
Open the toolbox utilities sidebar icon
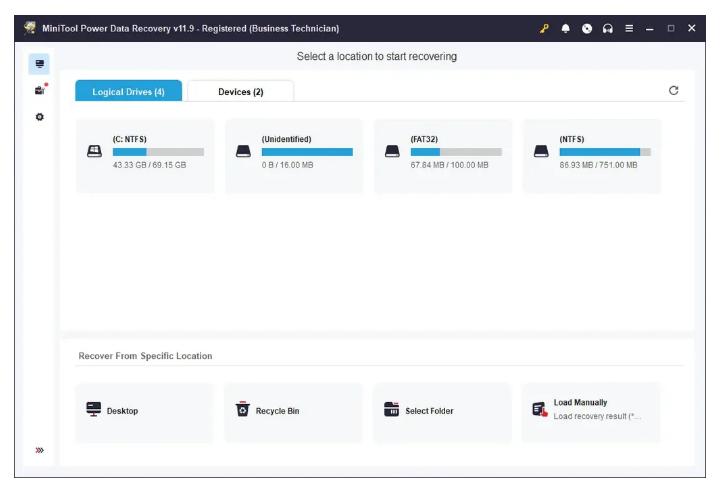point(39,90)
